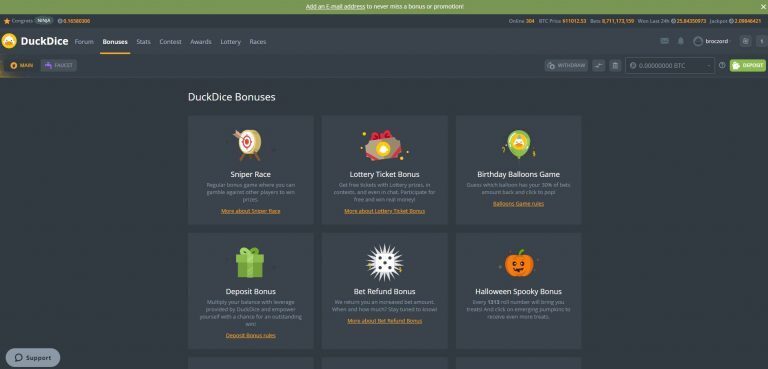Go to the Stats page
768x369 pixels.
tap(144, 42)
